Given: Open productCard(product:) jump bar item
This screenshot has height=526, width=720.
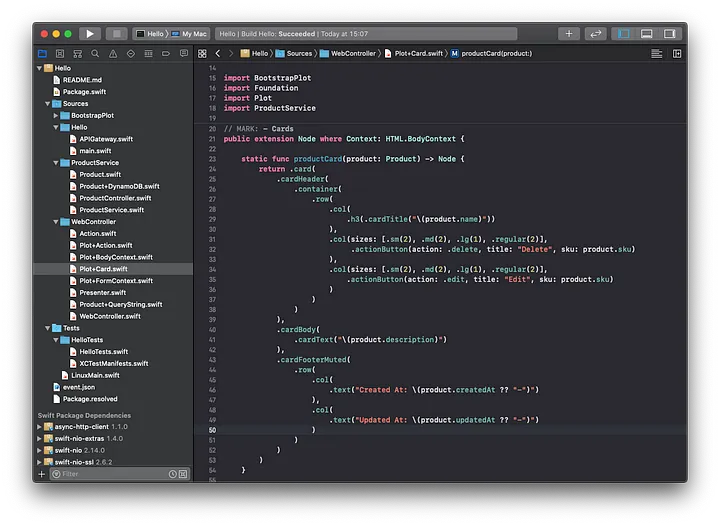Looking at the screenshot, I should click(x=491, y=54).
